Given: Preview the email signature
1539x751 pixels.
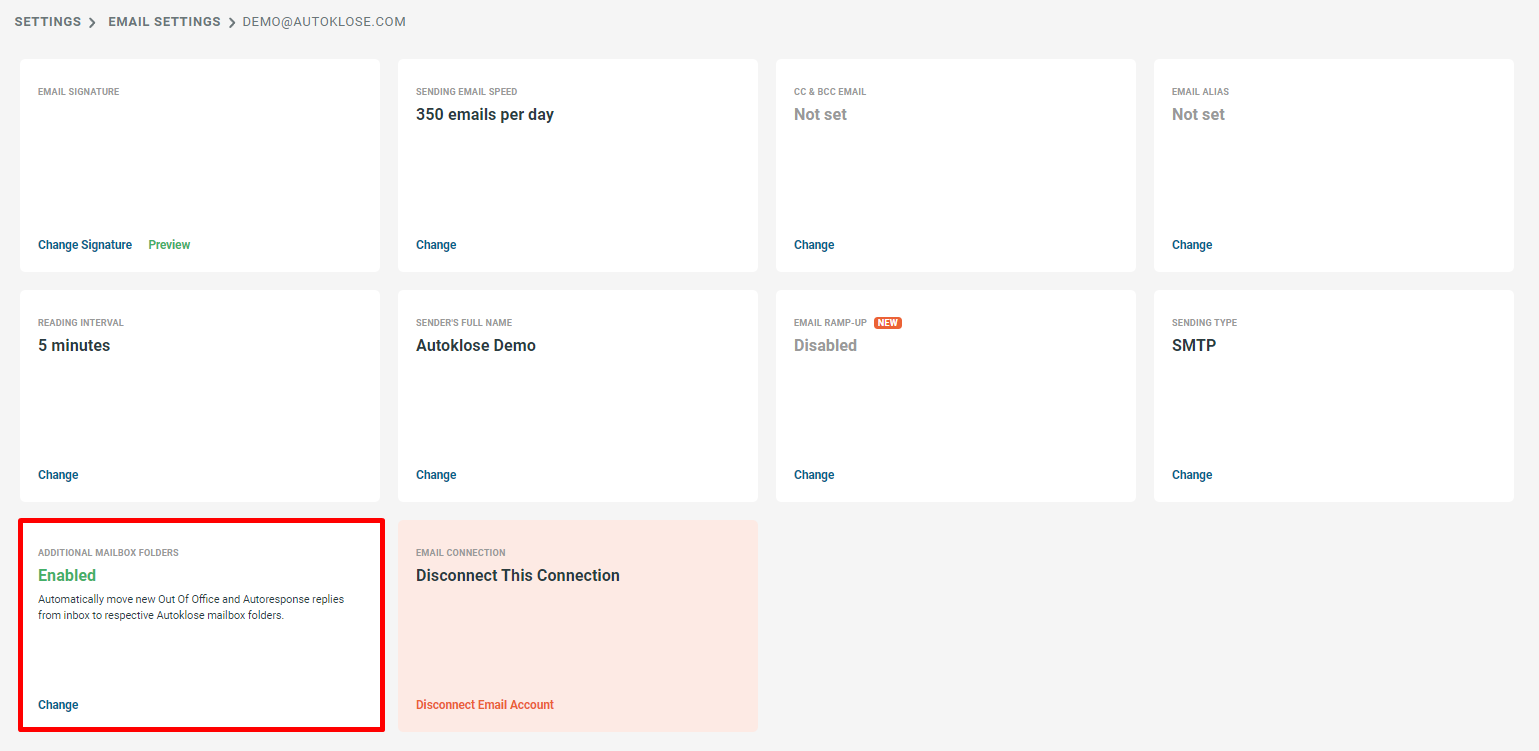Looking at the screenshot, I should (169, 245).
